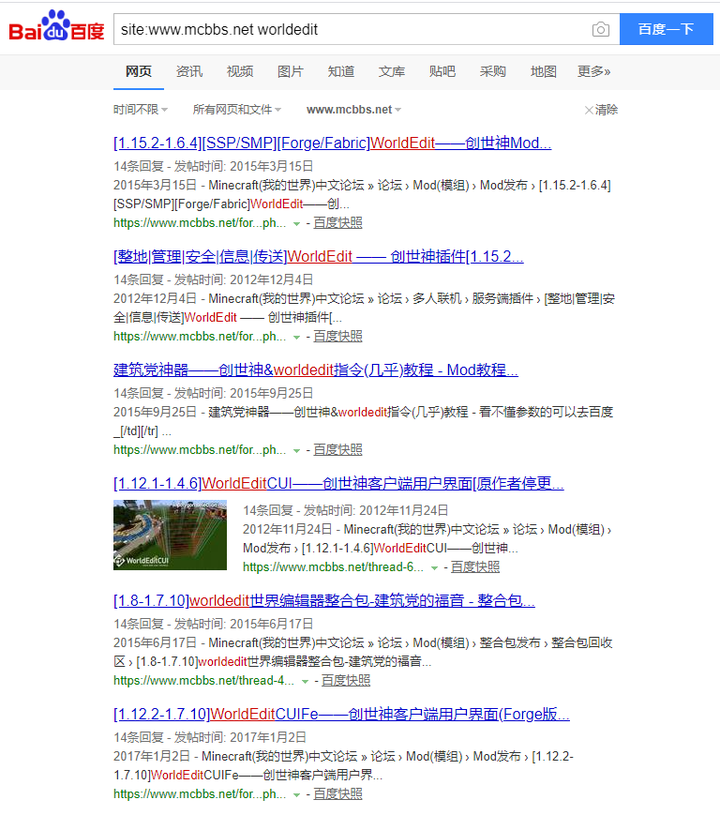Viewport: 720px width, 815px height.
Task: Go to the 采购 tab
Action: pyautogui.click(x=493, y=71)
